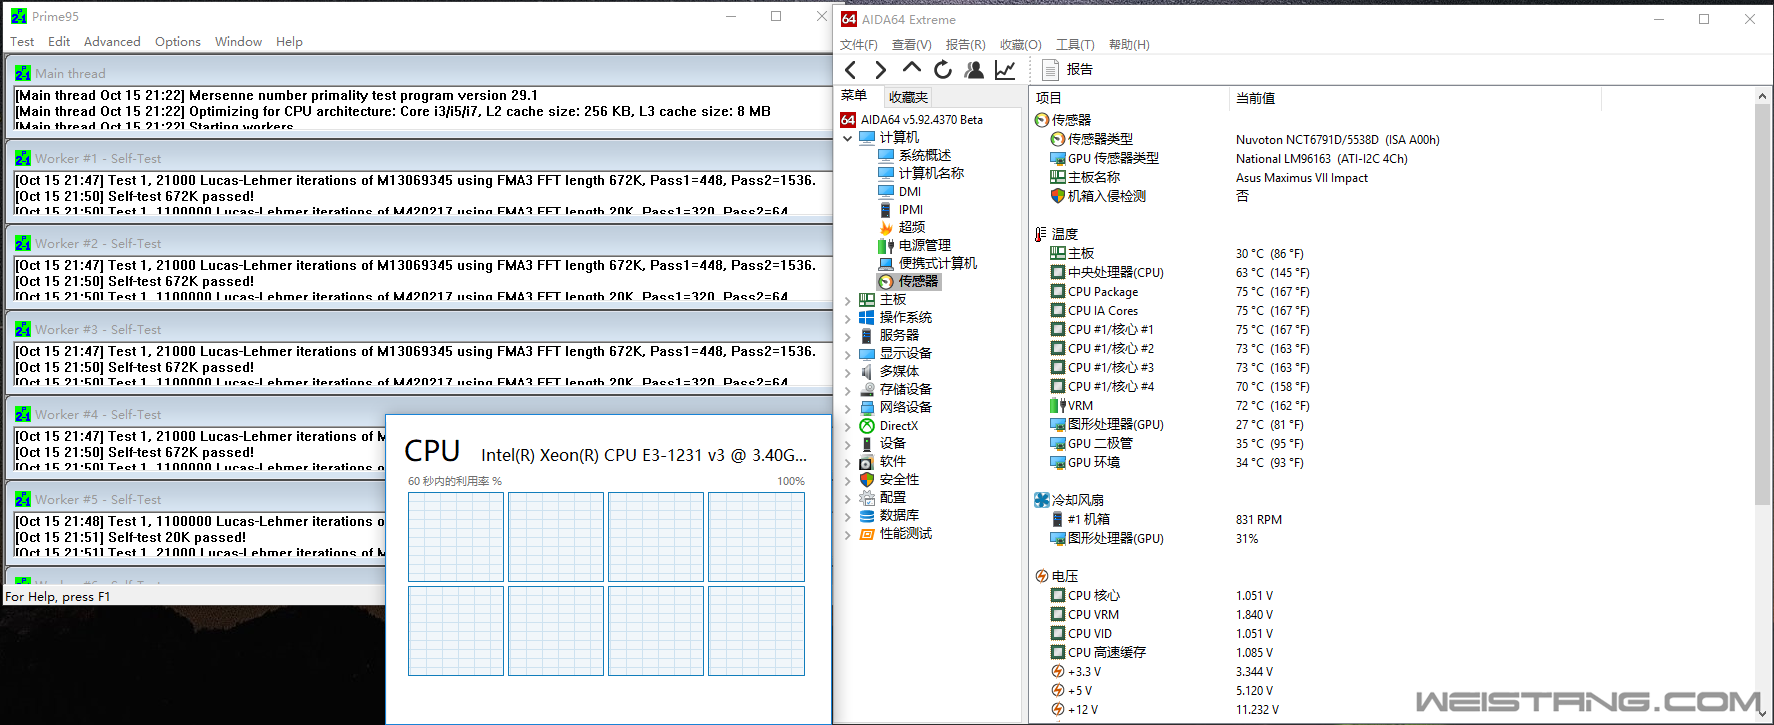Click the 报告 report button
This screenshot has width=1774, height=725.
pyautogui.click(x=1067, y=69)
